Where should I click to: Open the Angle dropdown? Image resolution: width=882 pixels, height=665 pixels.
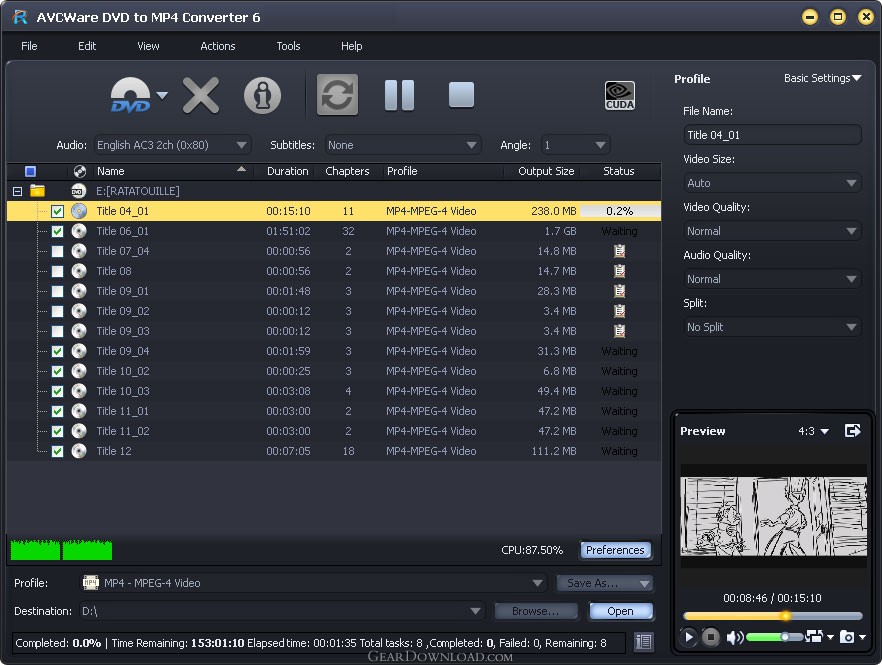click(575, 145)
